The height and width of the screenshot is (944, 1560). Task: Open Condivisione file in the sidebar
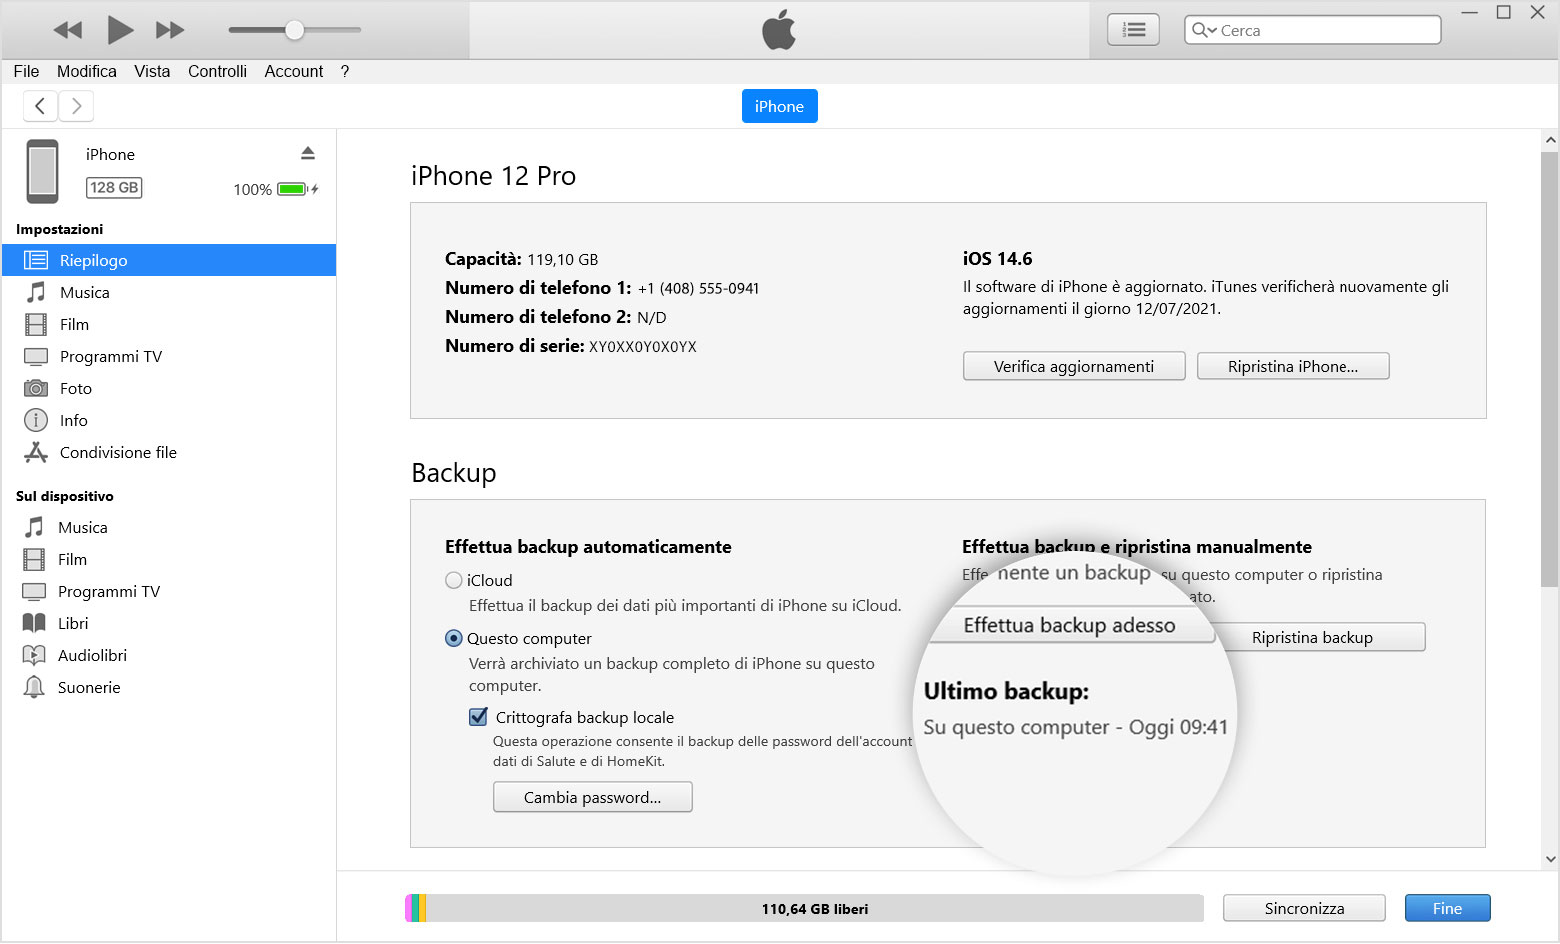[118, 452]
